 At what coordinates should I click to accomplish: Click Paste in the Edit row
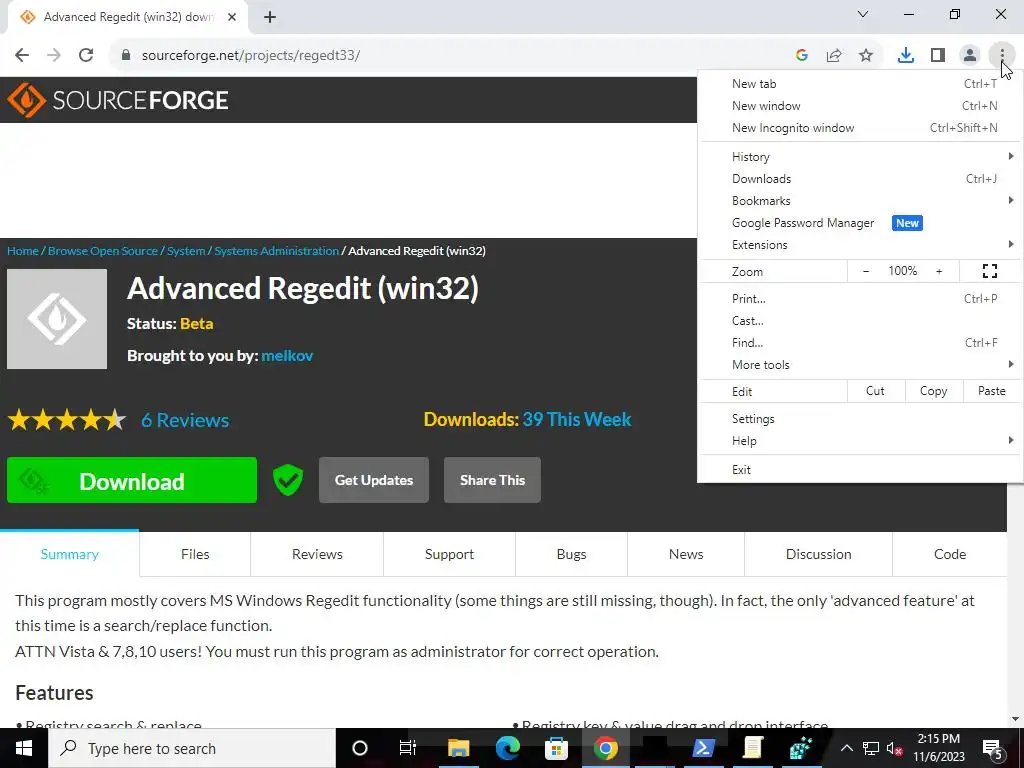(991, 391)
